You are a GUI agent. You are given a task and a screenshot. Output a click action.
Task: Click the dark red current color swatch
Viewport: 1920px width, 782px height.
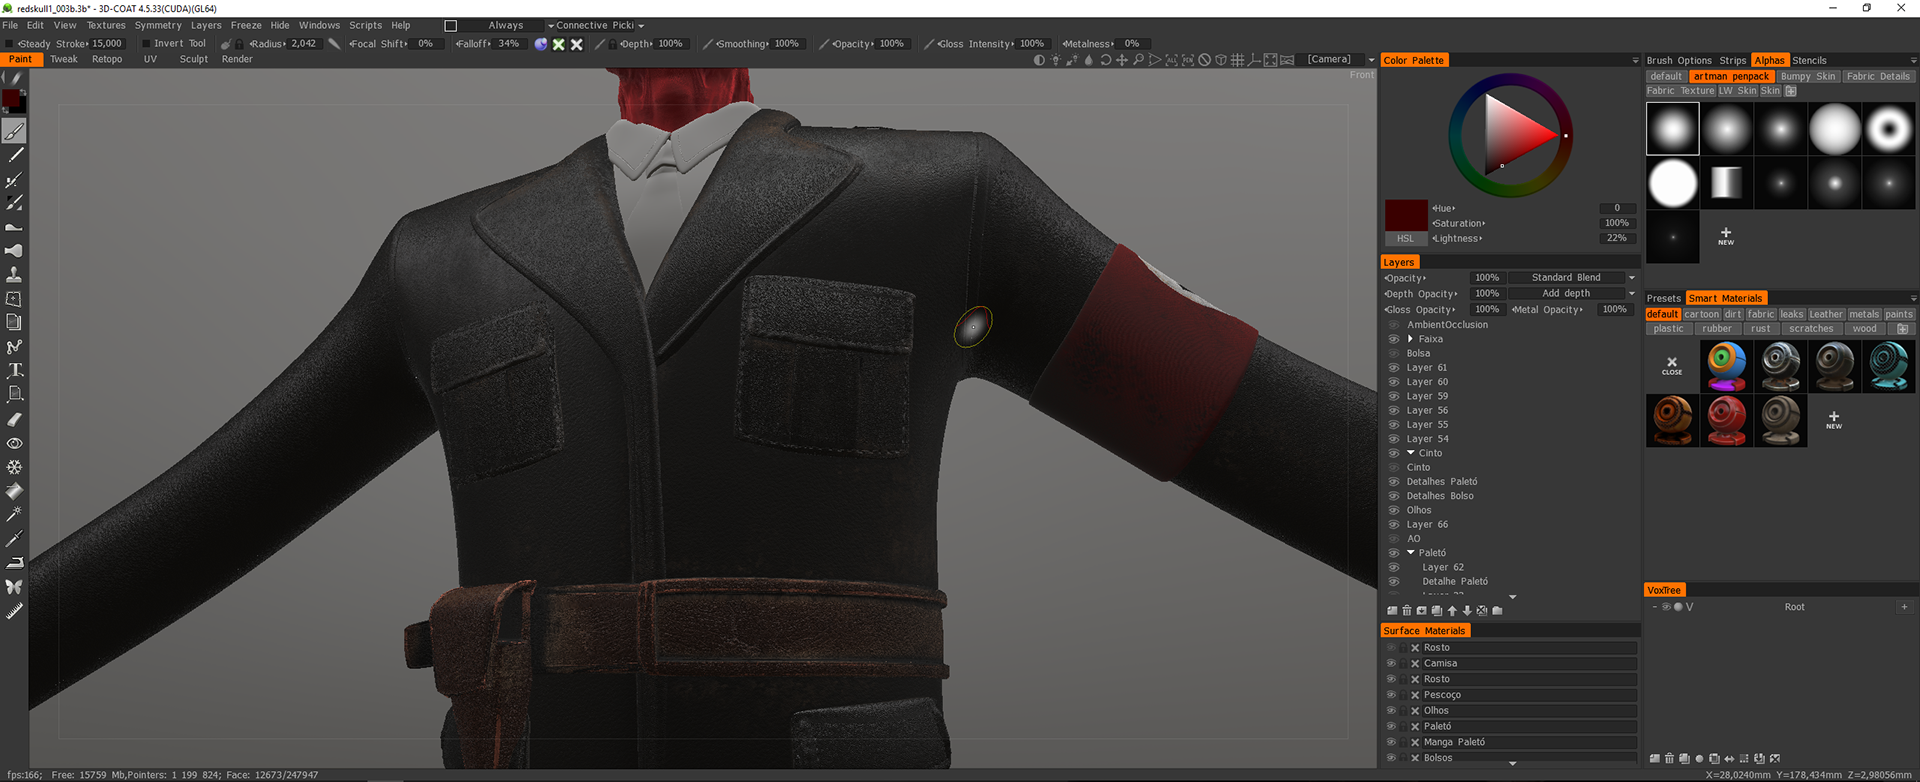tap(1405, 215)
